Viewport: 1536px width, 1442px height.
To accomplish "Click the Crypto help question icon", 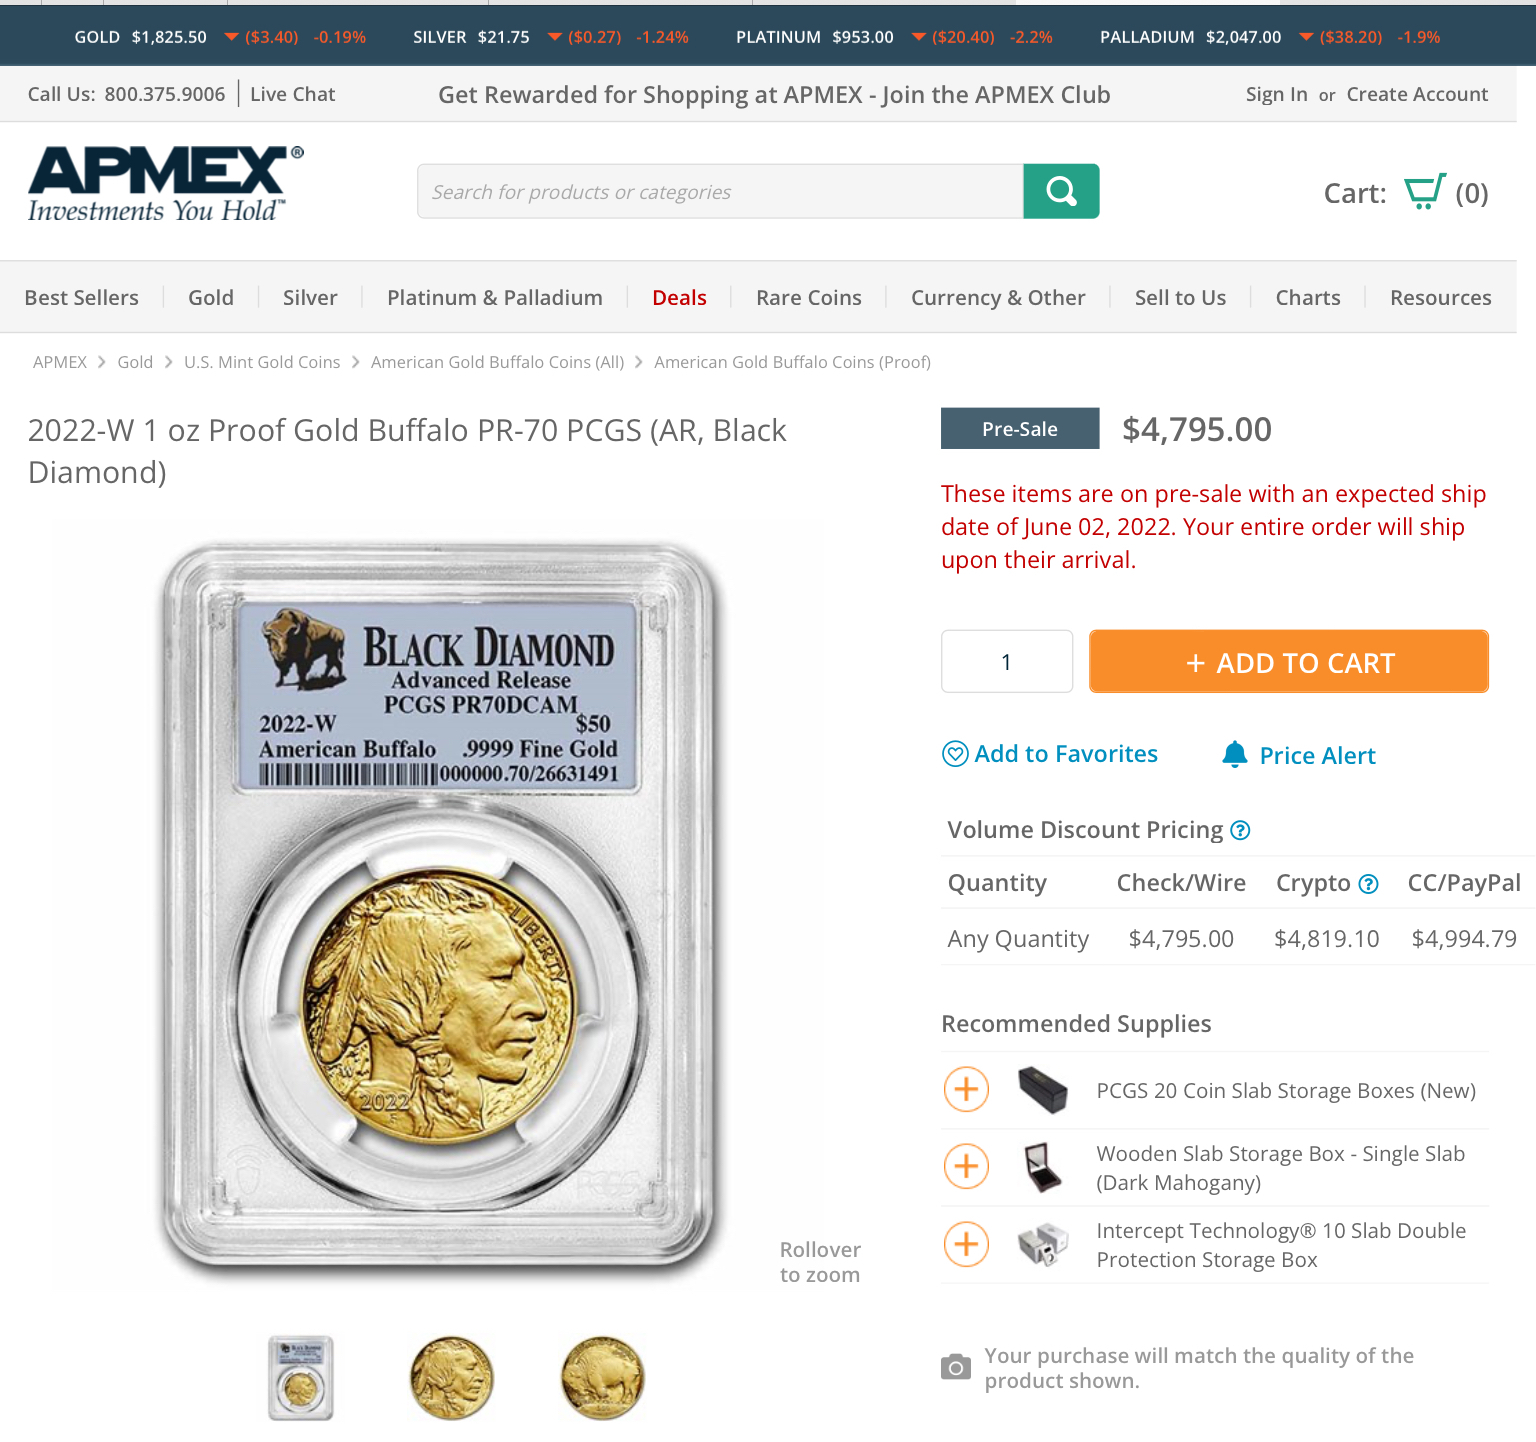I will (x=1368, y=884).
